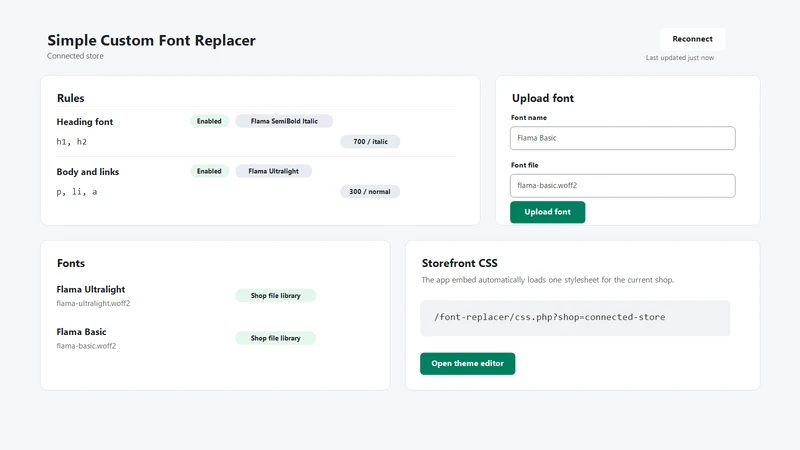
Task: Click the Connected store subtitle
Action: click(x=76, y=56)
